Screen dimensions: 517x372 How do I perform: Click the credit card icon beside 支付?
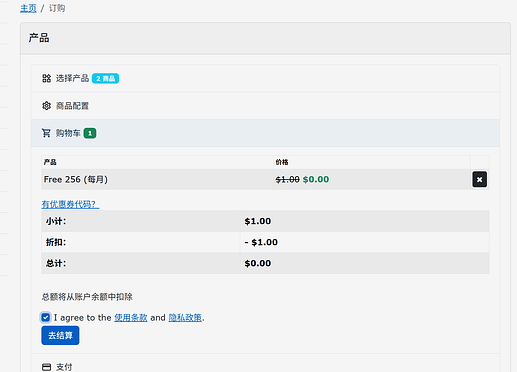(x=47, y=367)
